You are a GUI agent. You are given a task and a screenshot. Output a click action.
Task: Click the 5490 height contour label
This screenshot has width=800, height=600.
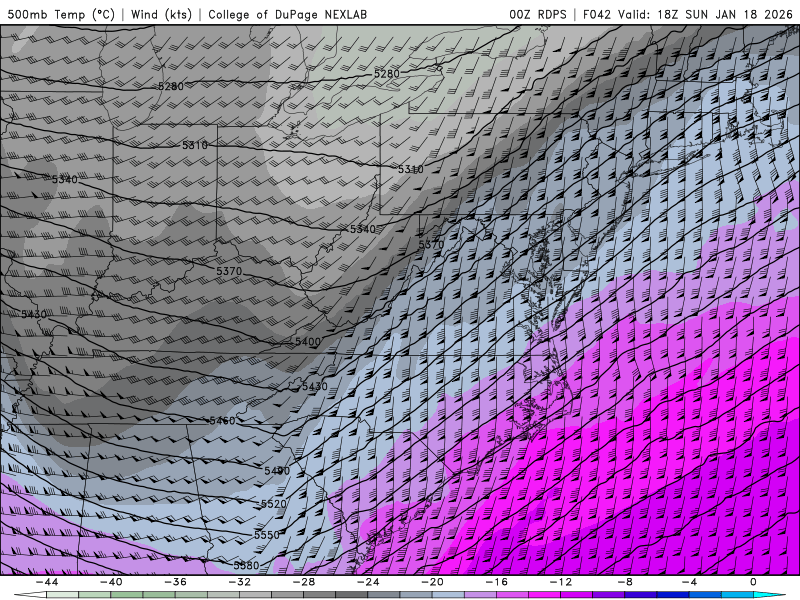click(x=277, y=470)
